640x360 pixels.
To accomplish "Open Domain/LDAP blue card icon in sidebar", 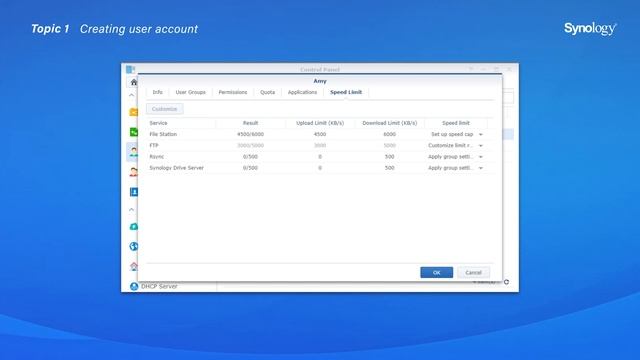I will tap(133, 192).
